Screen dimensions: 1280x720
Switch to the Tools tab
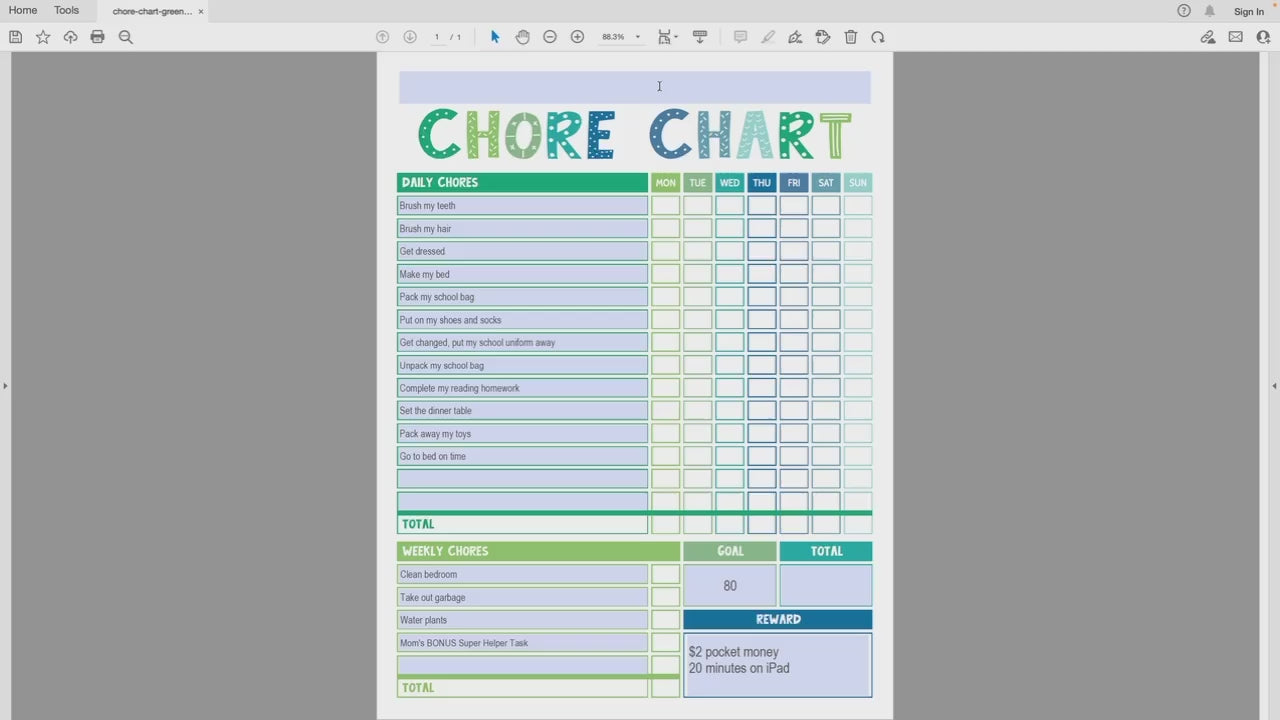coord(66,11)
